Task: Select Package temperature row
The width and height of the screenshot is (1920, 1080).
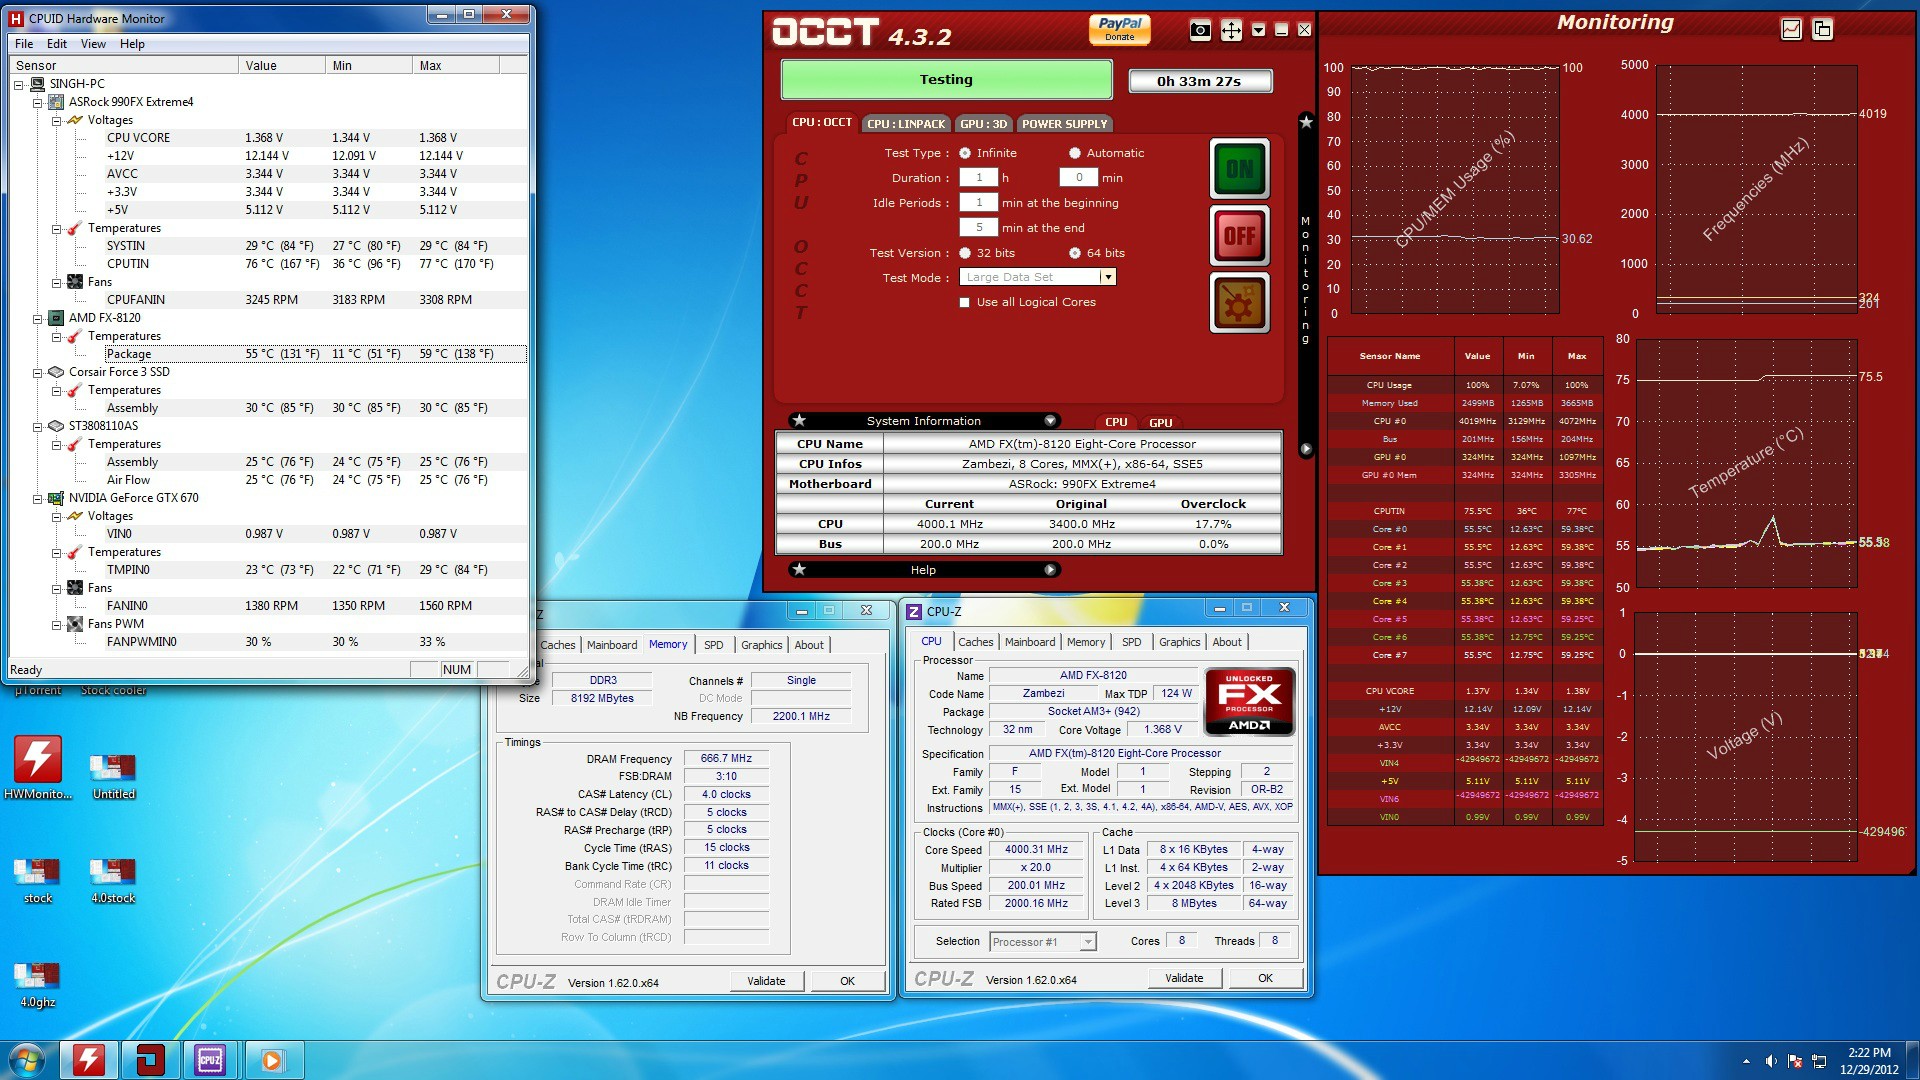Action: coord(316,354)
